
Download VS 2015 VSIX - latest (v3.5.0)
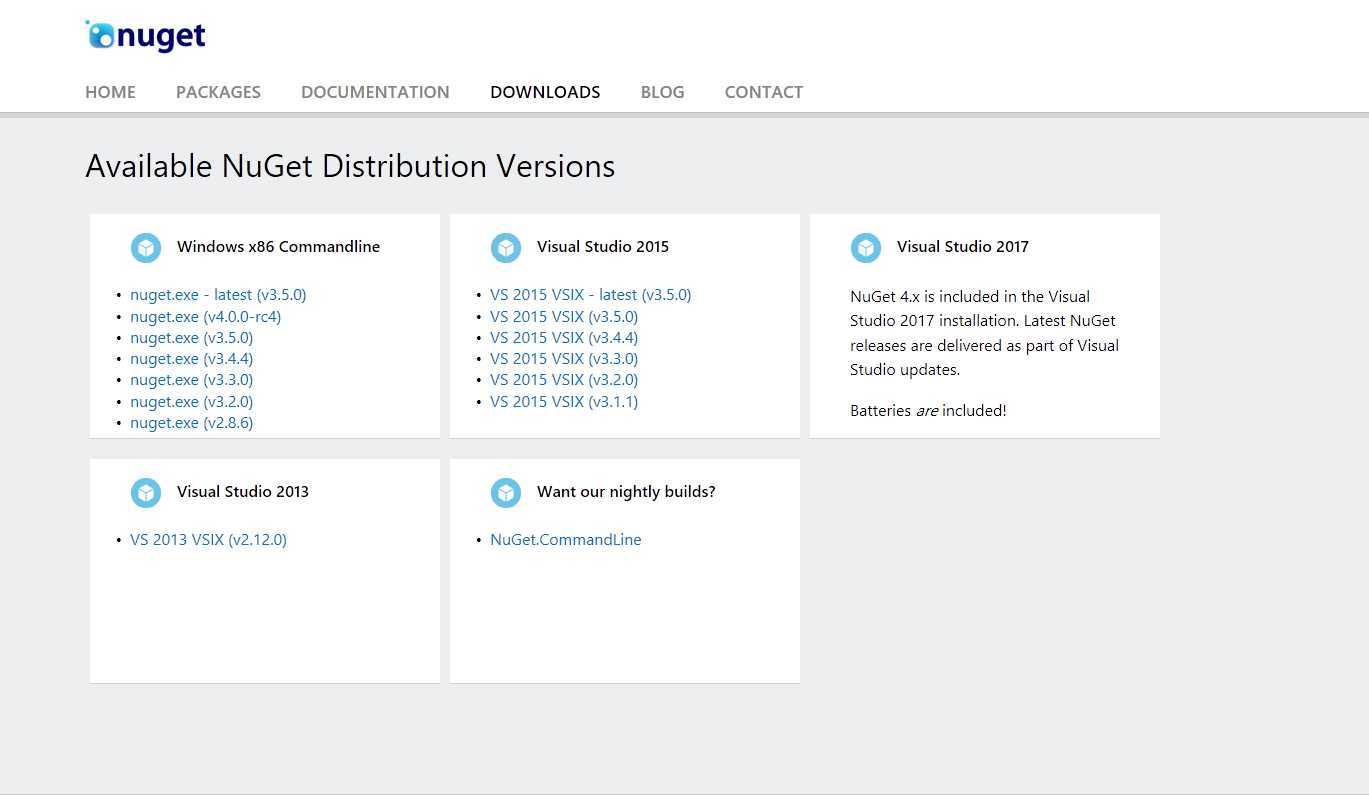591,295
